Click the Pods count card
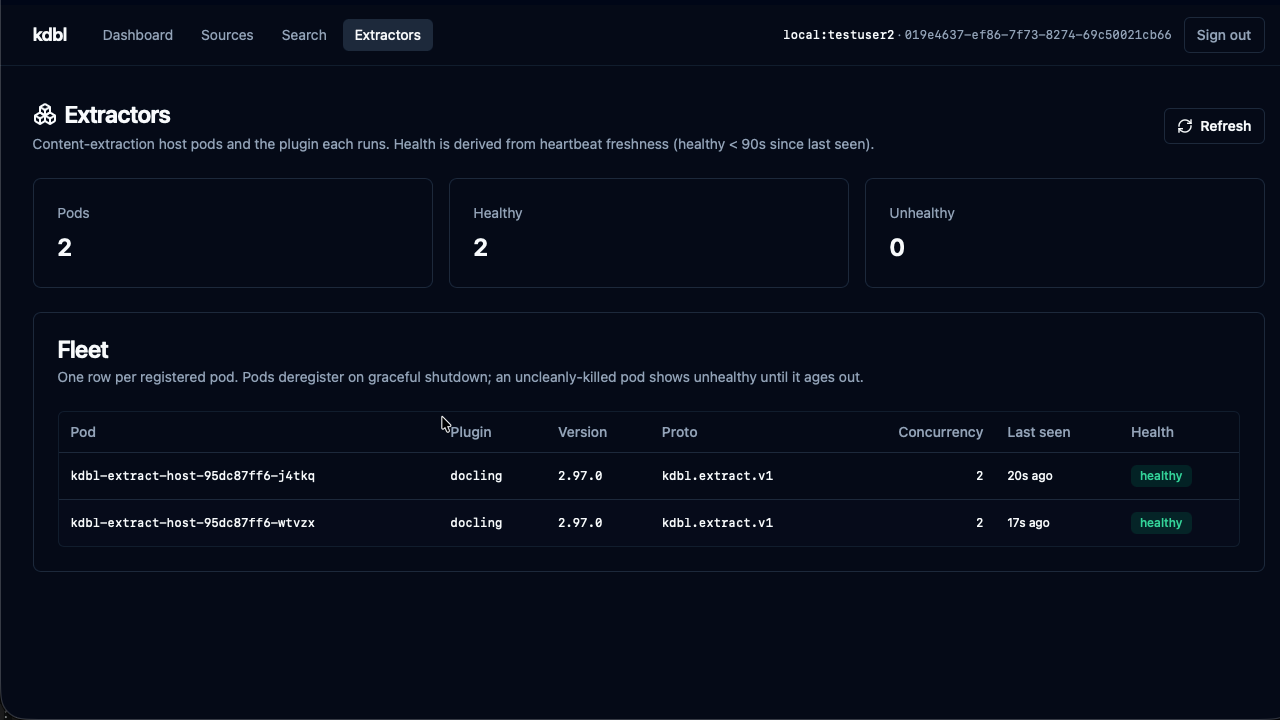Viewport: 1280px width, 720px height. 233,233
